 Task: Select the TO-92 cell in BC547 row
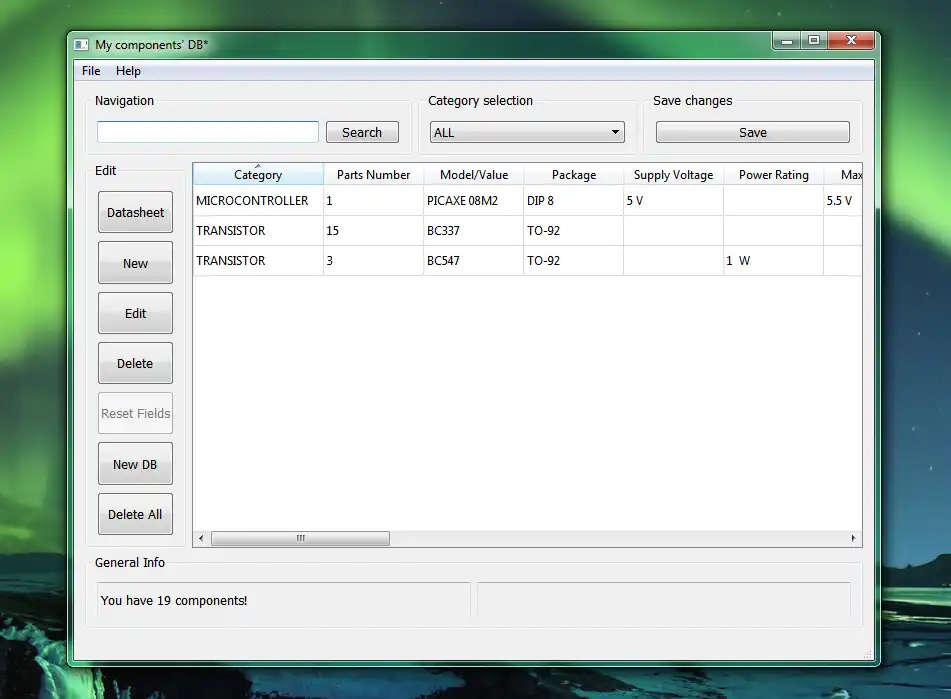point(574,261)
